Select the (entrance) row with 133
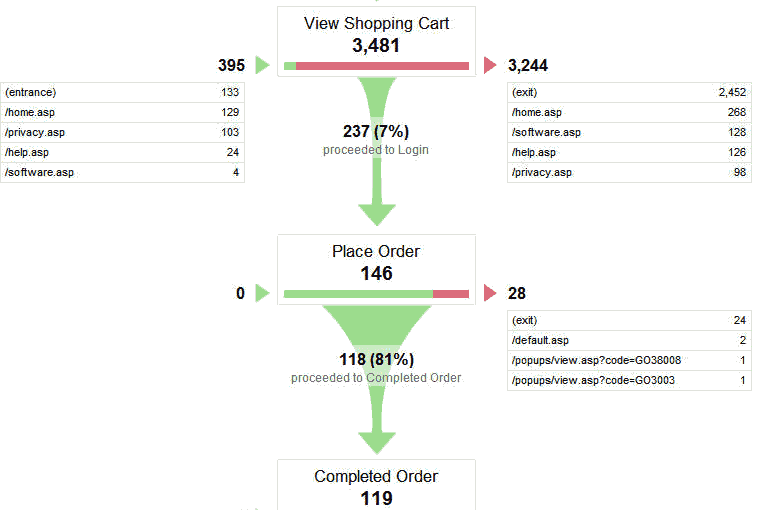The image size is (757, 510). pyautogui.click(x=124, y=92)
